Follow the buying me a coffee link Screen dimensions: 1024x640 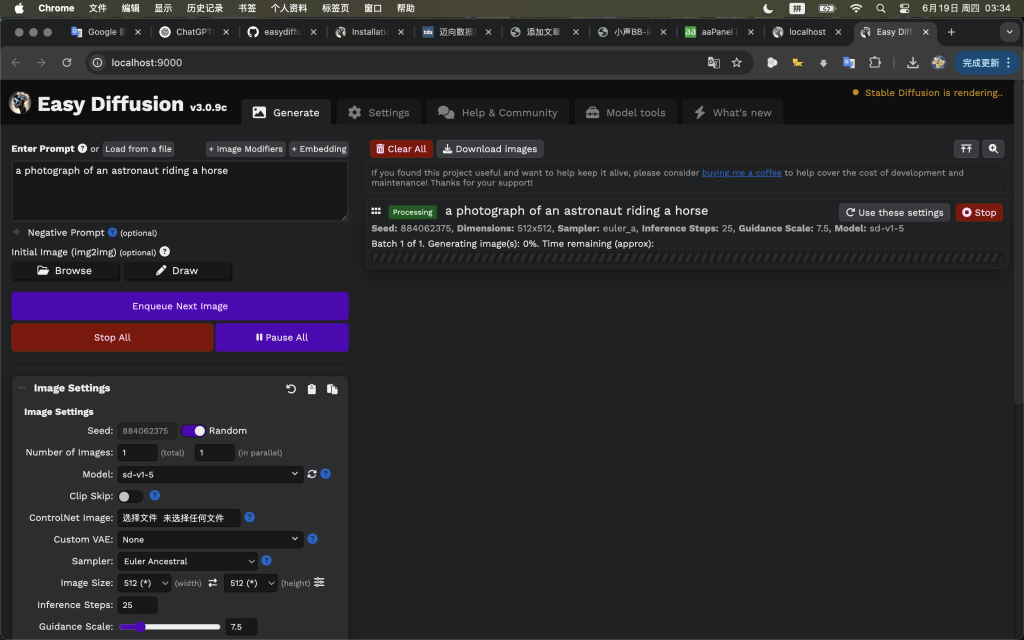coord(741,173)
